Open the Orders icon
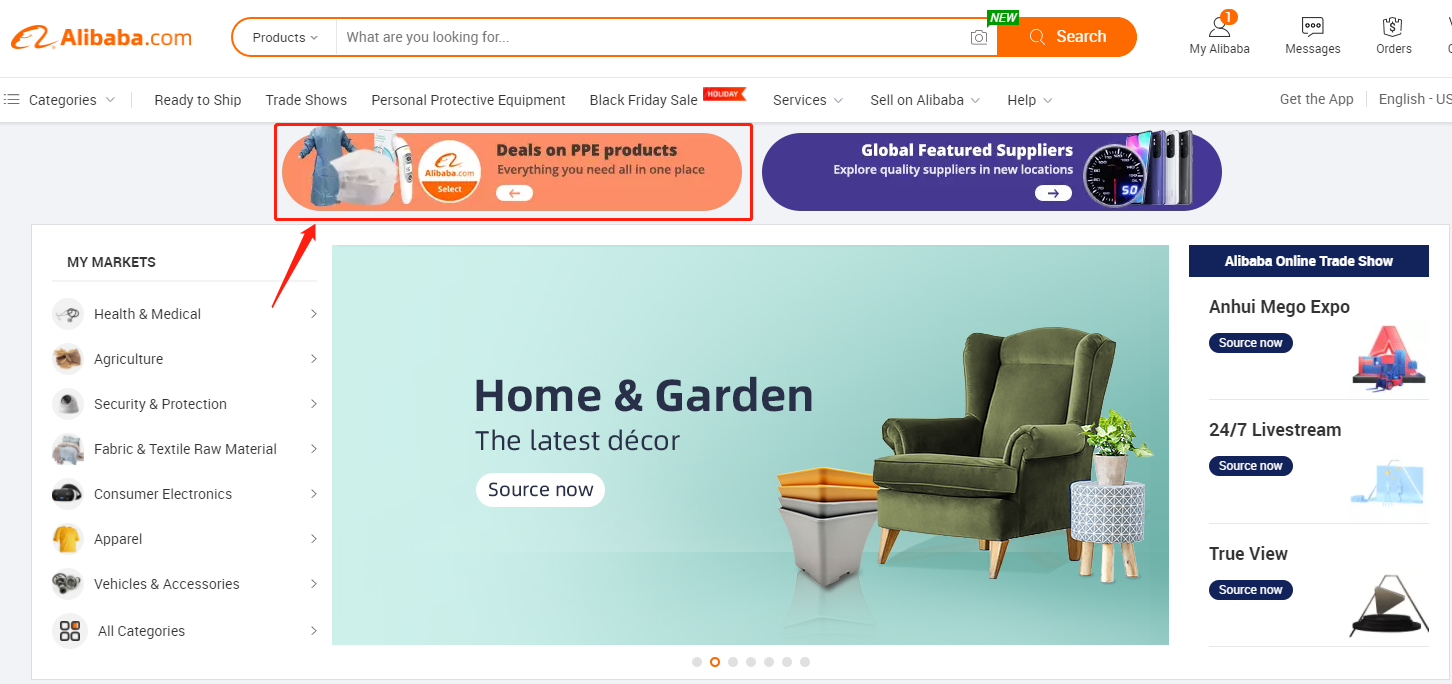Screen dimensions: 1452x684 pos(1393,26)
